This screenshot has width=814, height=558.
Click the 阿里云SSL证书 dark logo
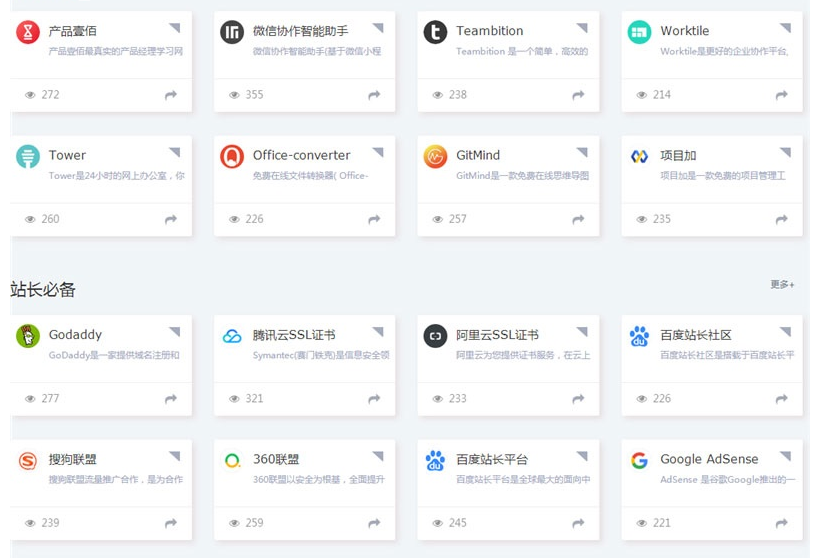click(x=436, y=336)
